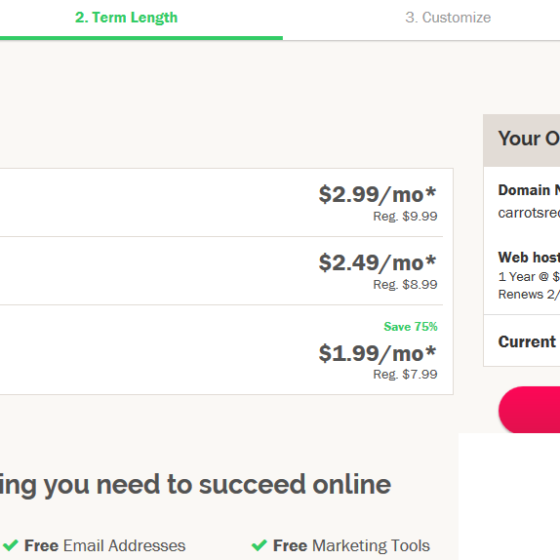560x560 pixels.
Task: Click the green progress bar under Term Length
Action: (141, 38)
